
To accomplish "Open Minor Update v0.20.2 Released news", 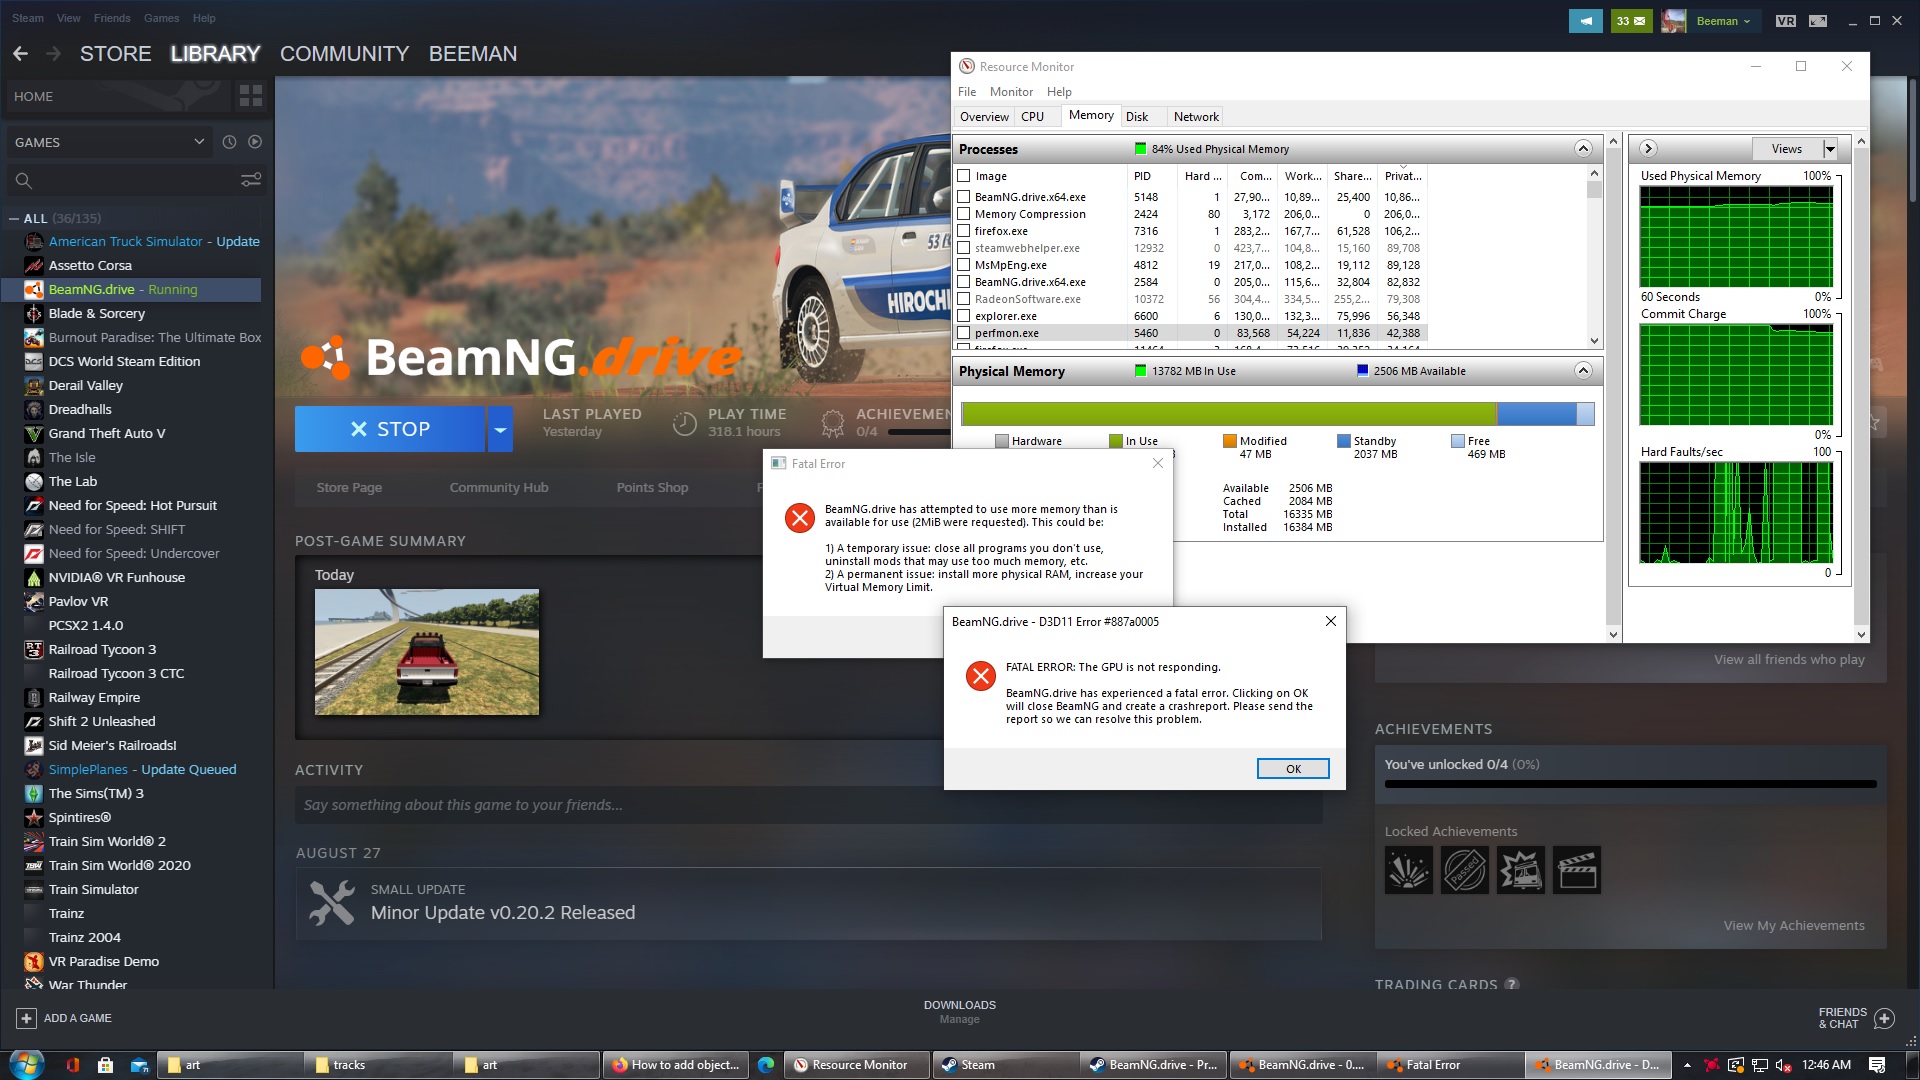I will click(503, 913).
